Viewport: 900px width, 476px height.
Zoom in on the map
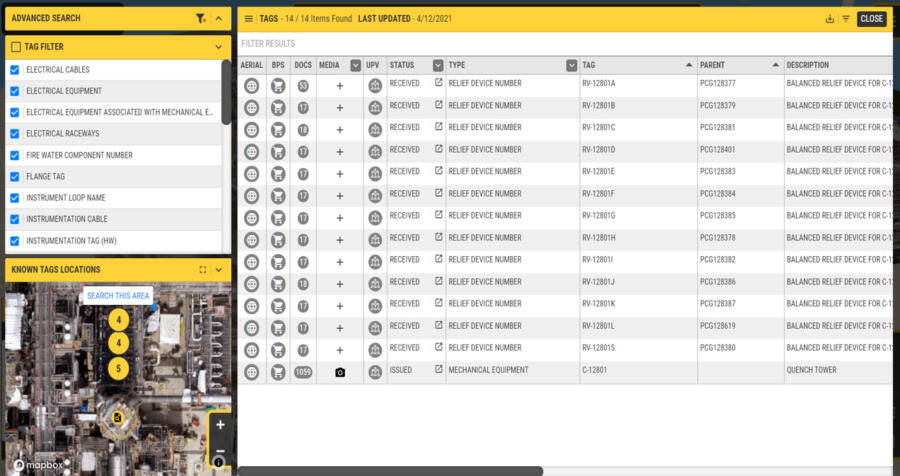[x=220, y=424]
